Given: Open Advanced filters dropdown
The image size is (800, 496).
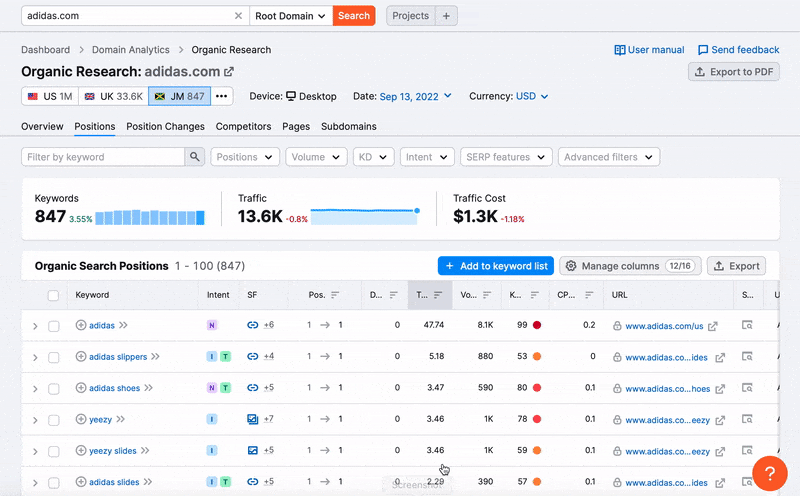Looking at the screenshot, I should click(609, 157).
